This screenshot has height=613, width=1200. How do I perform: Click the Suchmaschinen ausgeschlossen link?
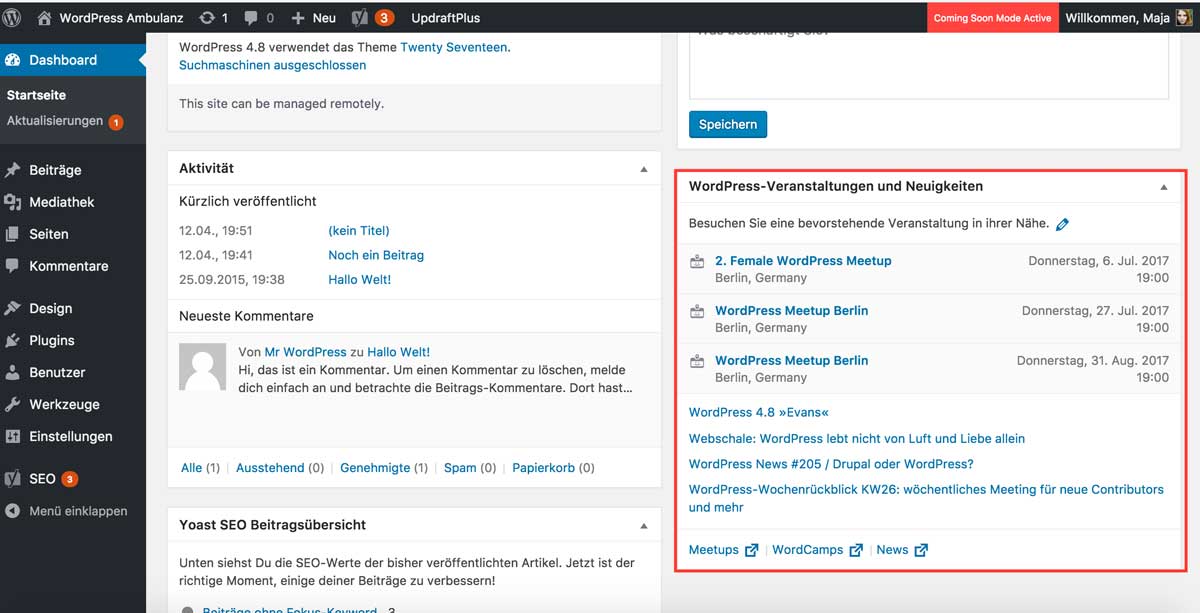(x=273, y=65)
